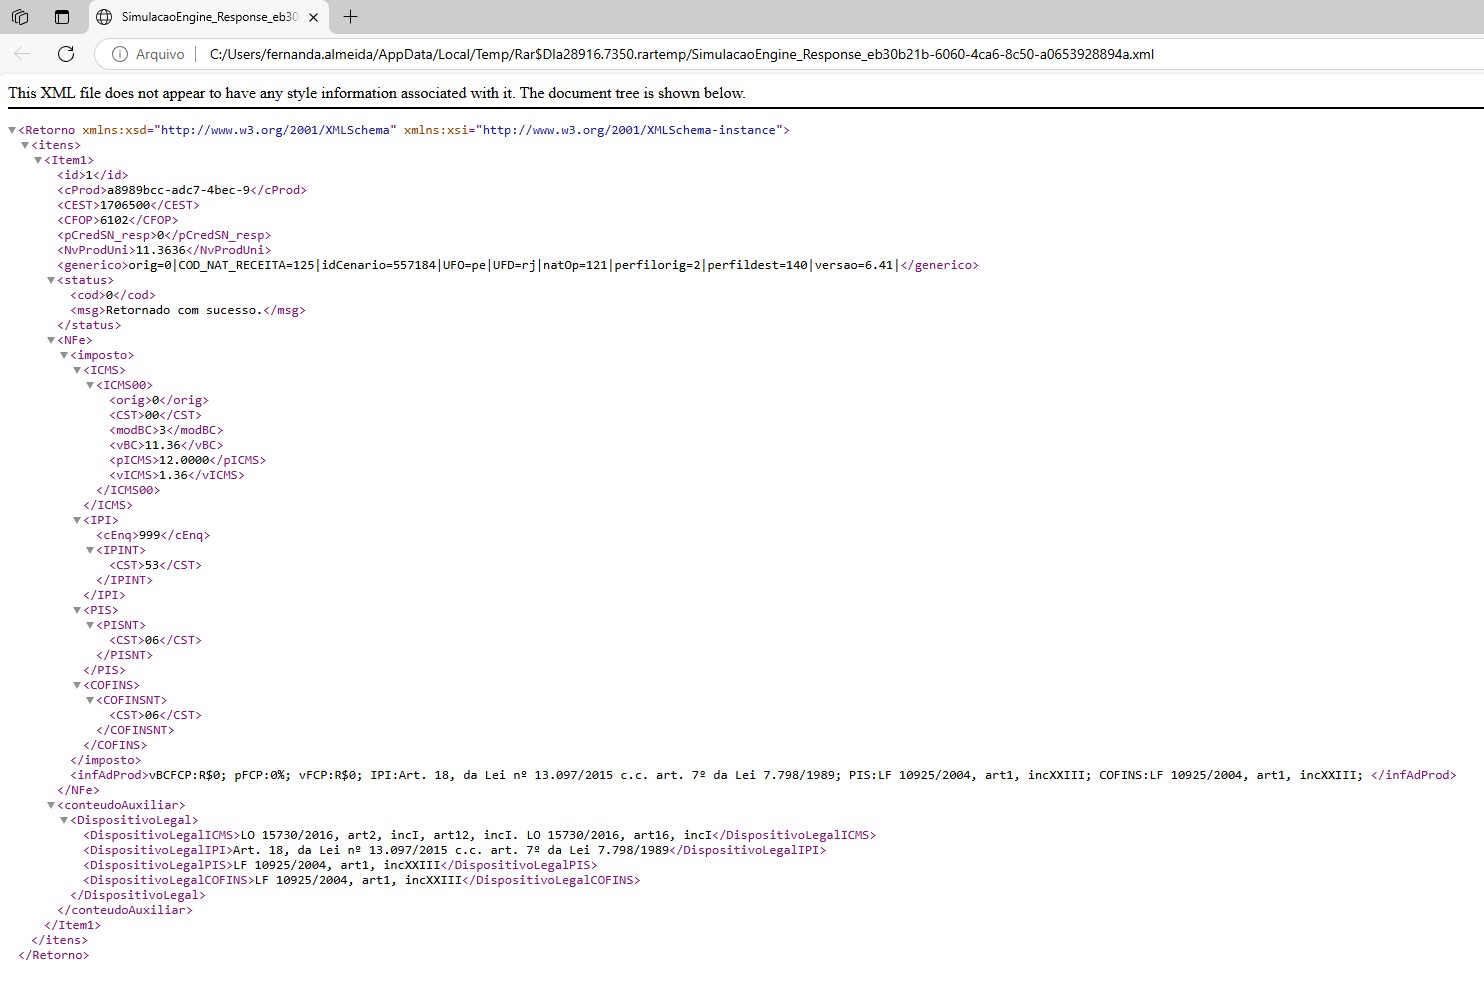Collapse the PISNT node

coord(90,625)
